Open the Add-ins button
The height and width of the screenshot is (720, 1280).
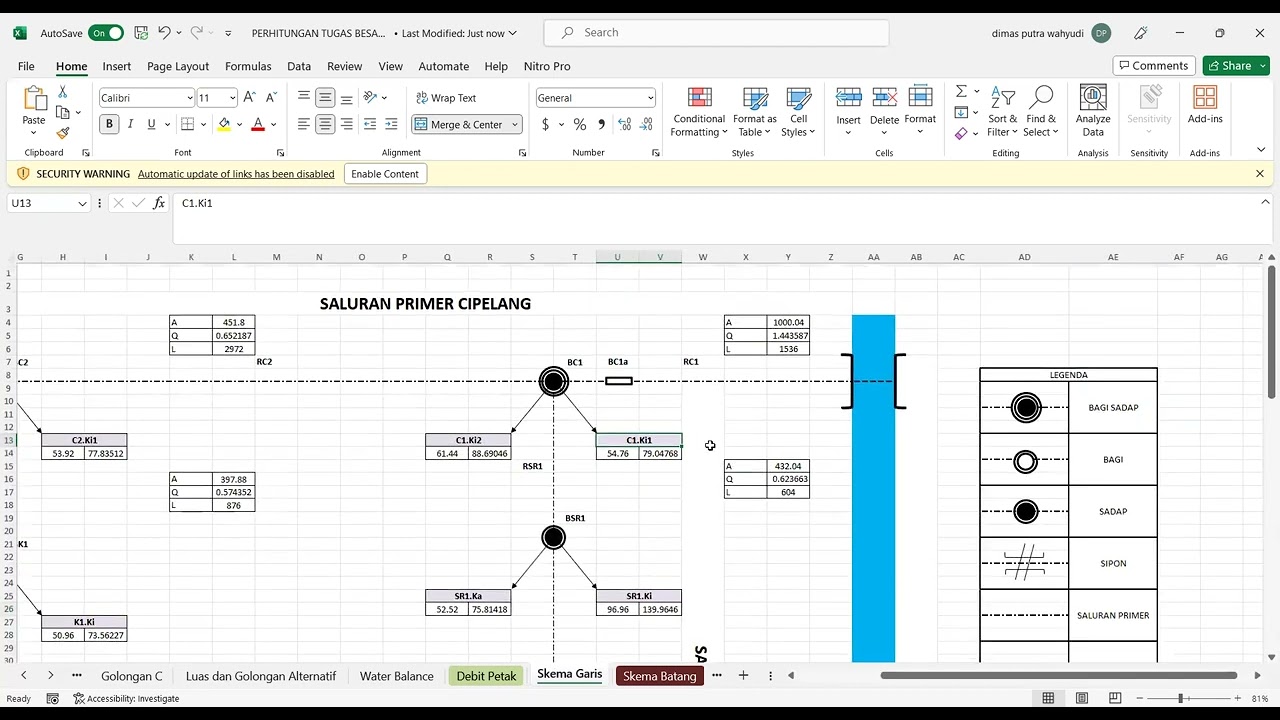(x=1205, y=106)
